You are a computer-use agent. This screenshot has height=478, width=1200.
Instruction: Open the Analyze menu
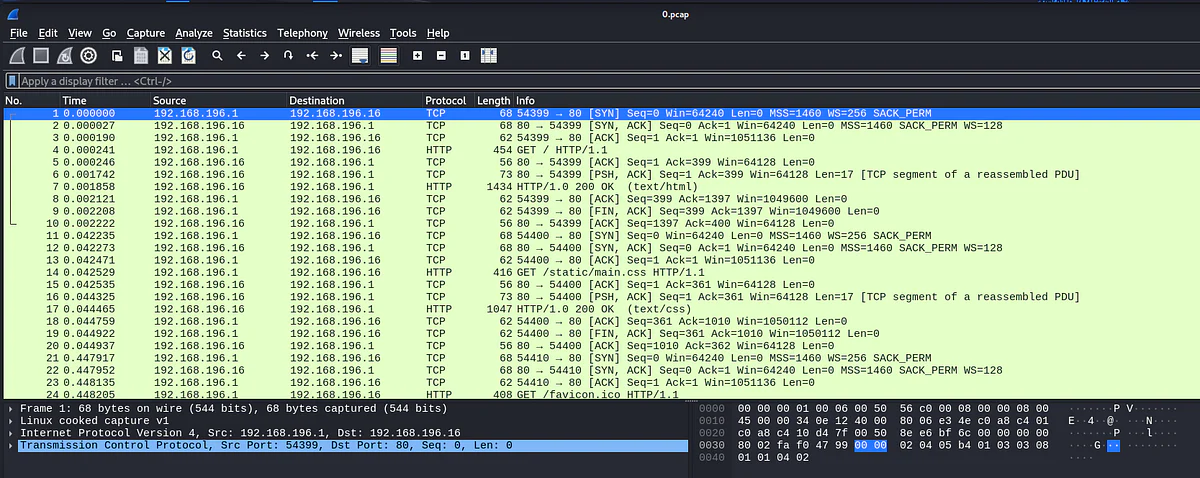[x=195, y=33]
